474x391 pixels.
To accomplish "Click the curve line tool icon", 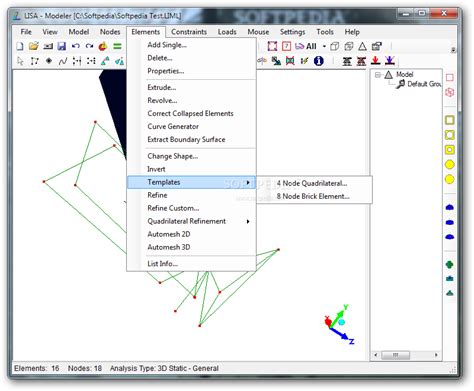I will point(63,61).
